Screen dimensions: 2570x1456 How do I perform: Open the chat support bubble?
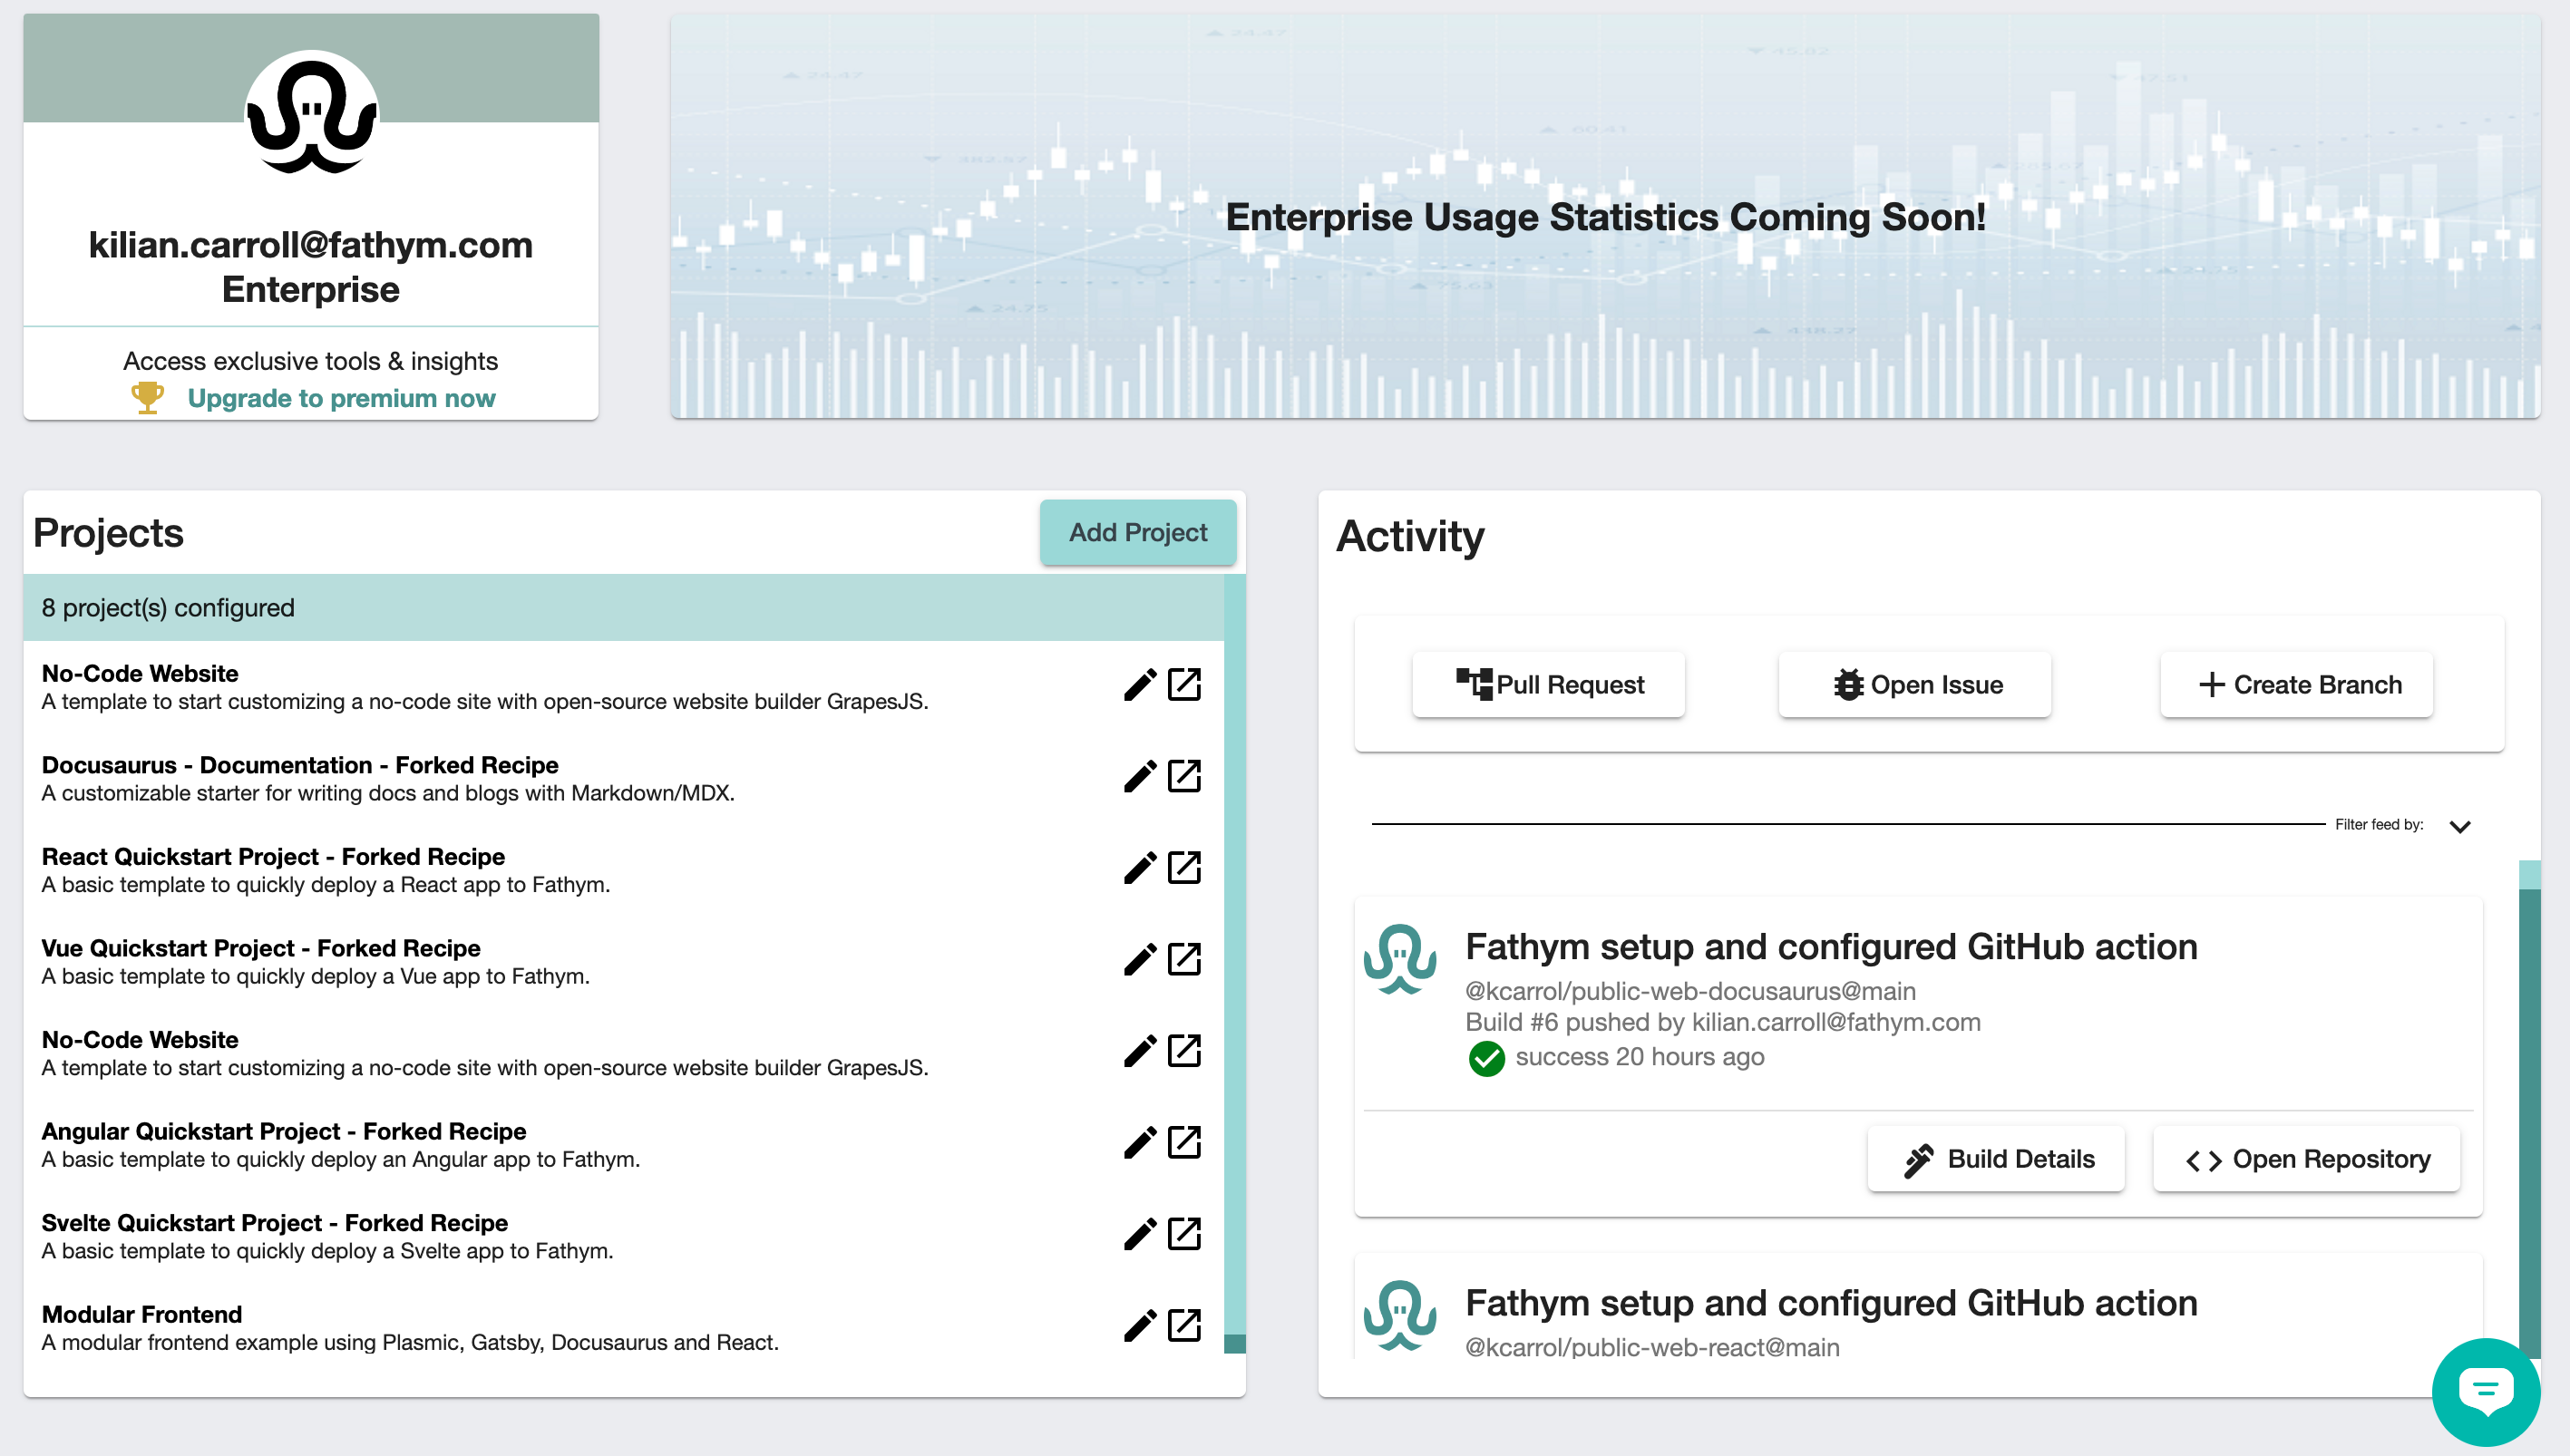2486,1392
